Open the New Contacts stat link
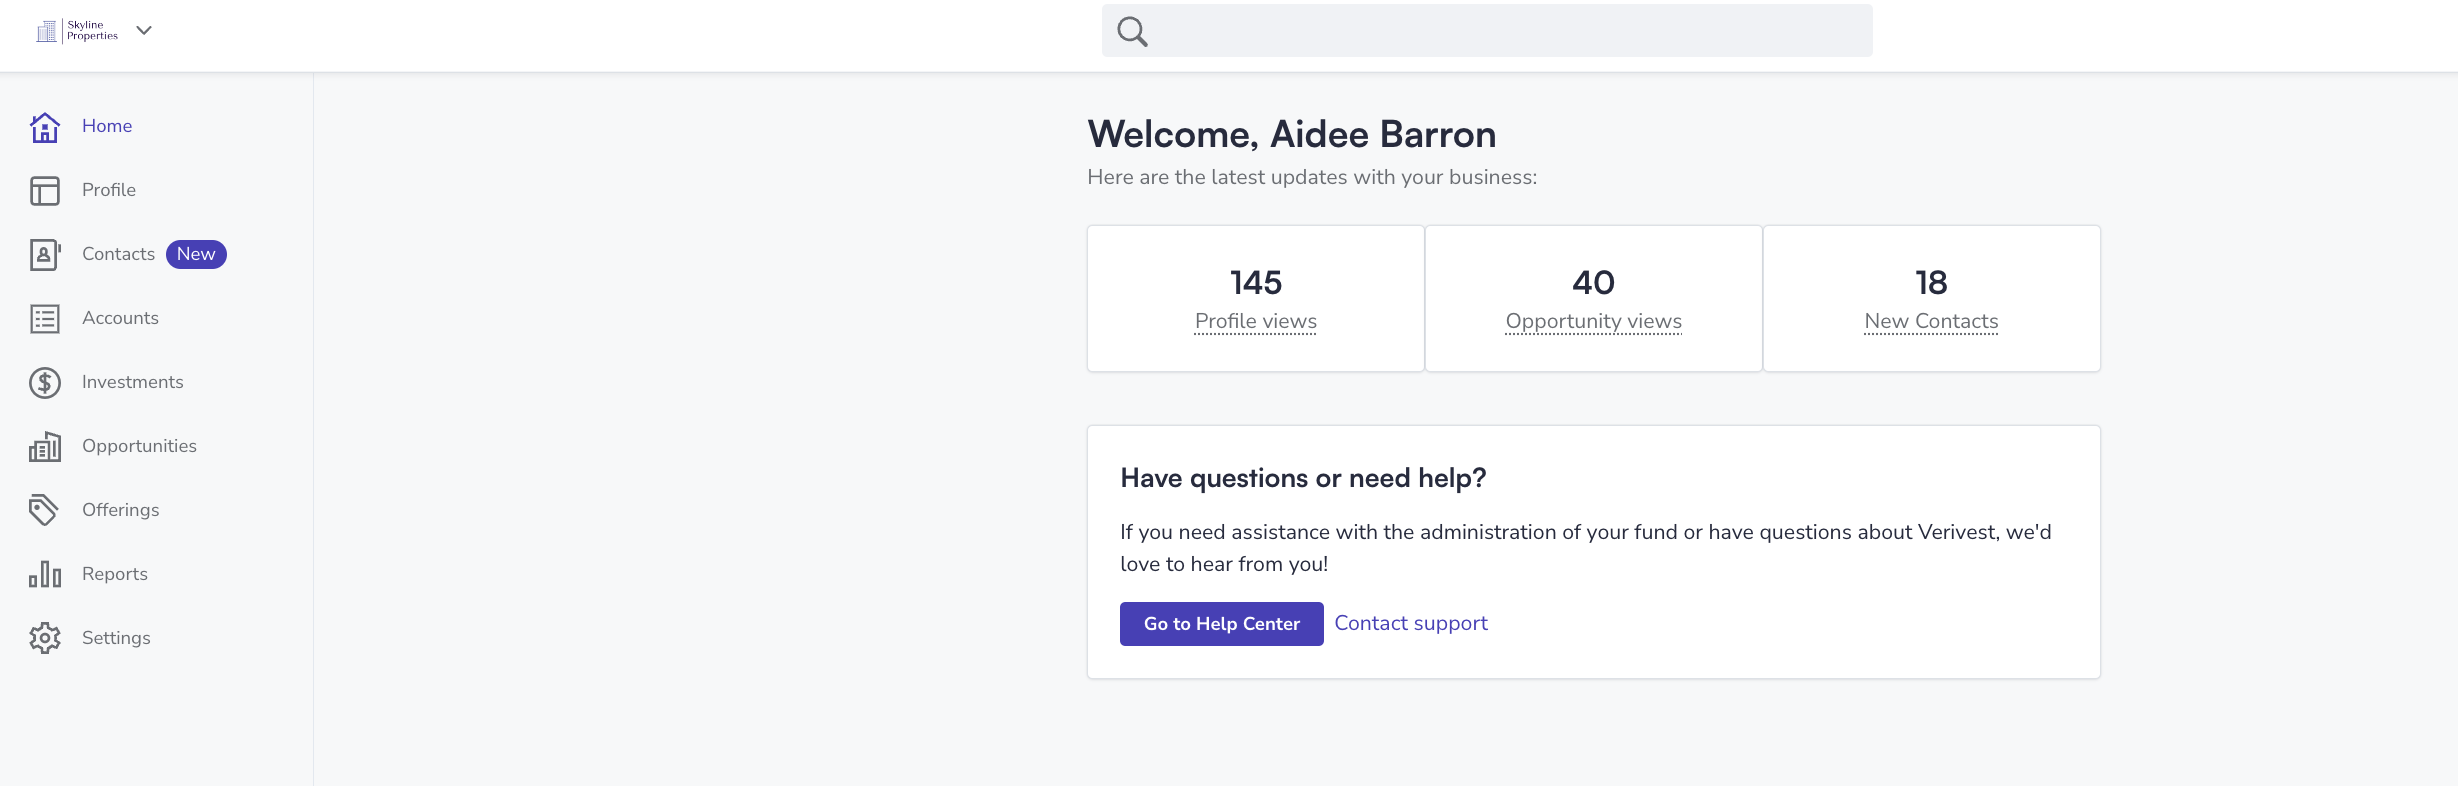 pyautogui.click(x=1932, y=321)
